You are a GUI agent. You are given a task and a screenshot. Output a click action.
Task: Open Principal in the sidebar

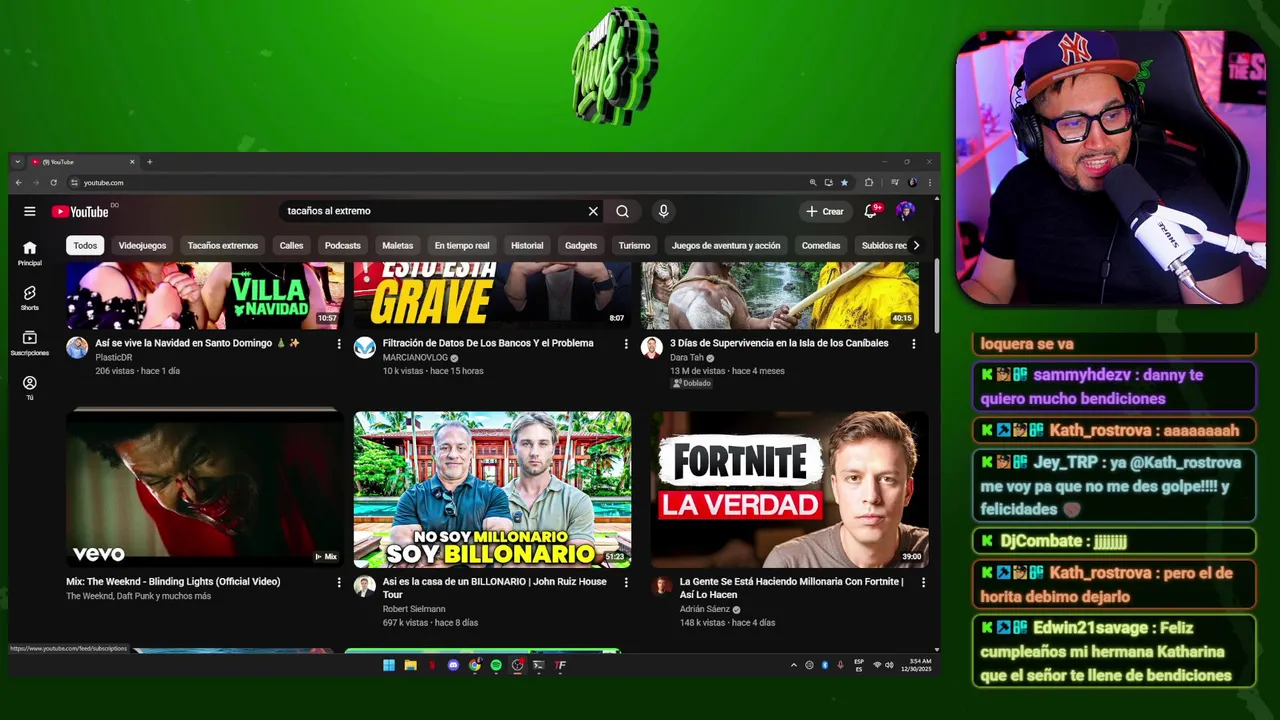click(30, 253)
